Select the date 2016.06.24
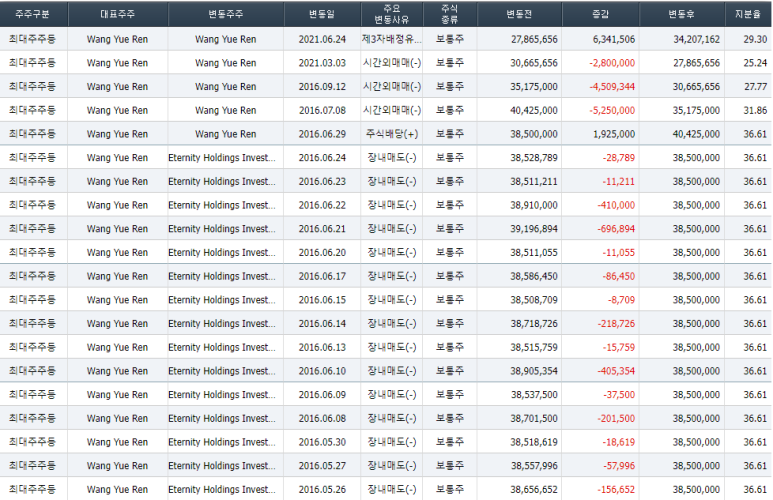The width and height of the screenshot is (773, 500). click(322, 158)
